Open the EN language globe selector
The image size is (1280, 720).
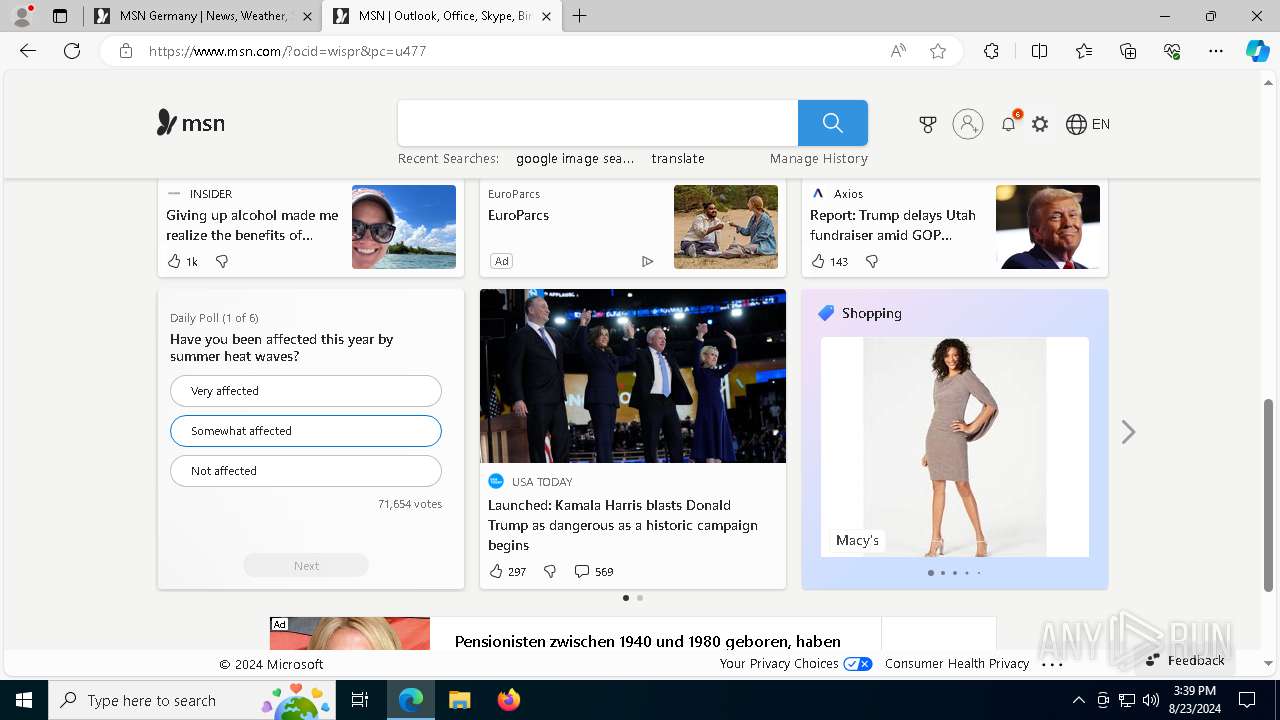point(1088,124)
